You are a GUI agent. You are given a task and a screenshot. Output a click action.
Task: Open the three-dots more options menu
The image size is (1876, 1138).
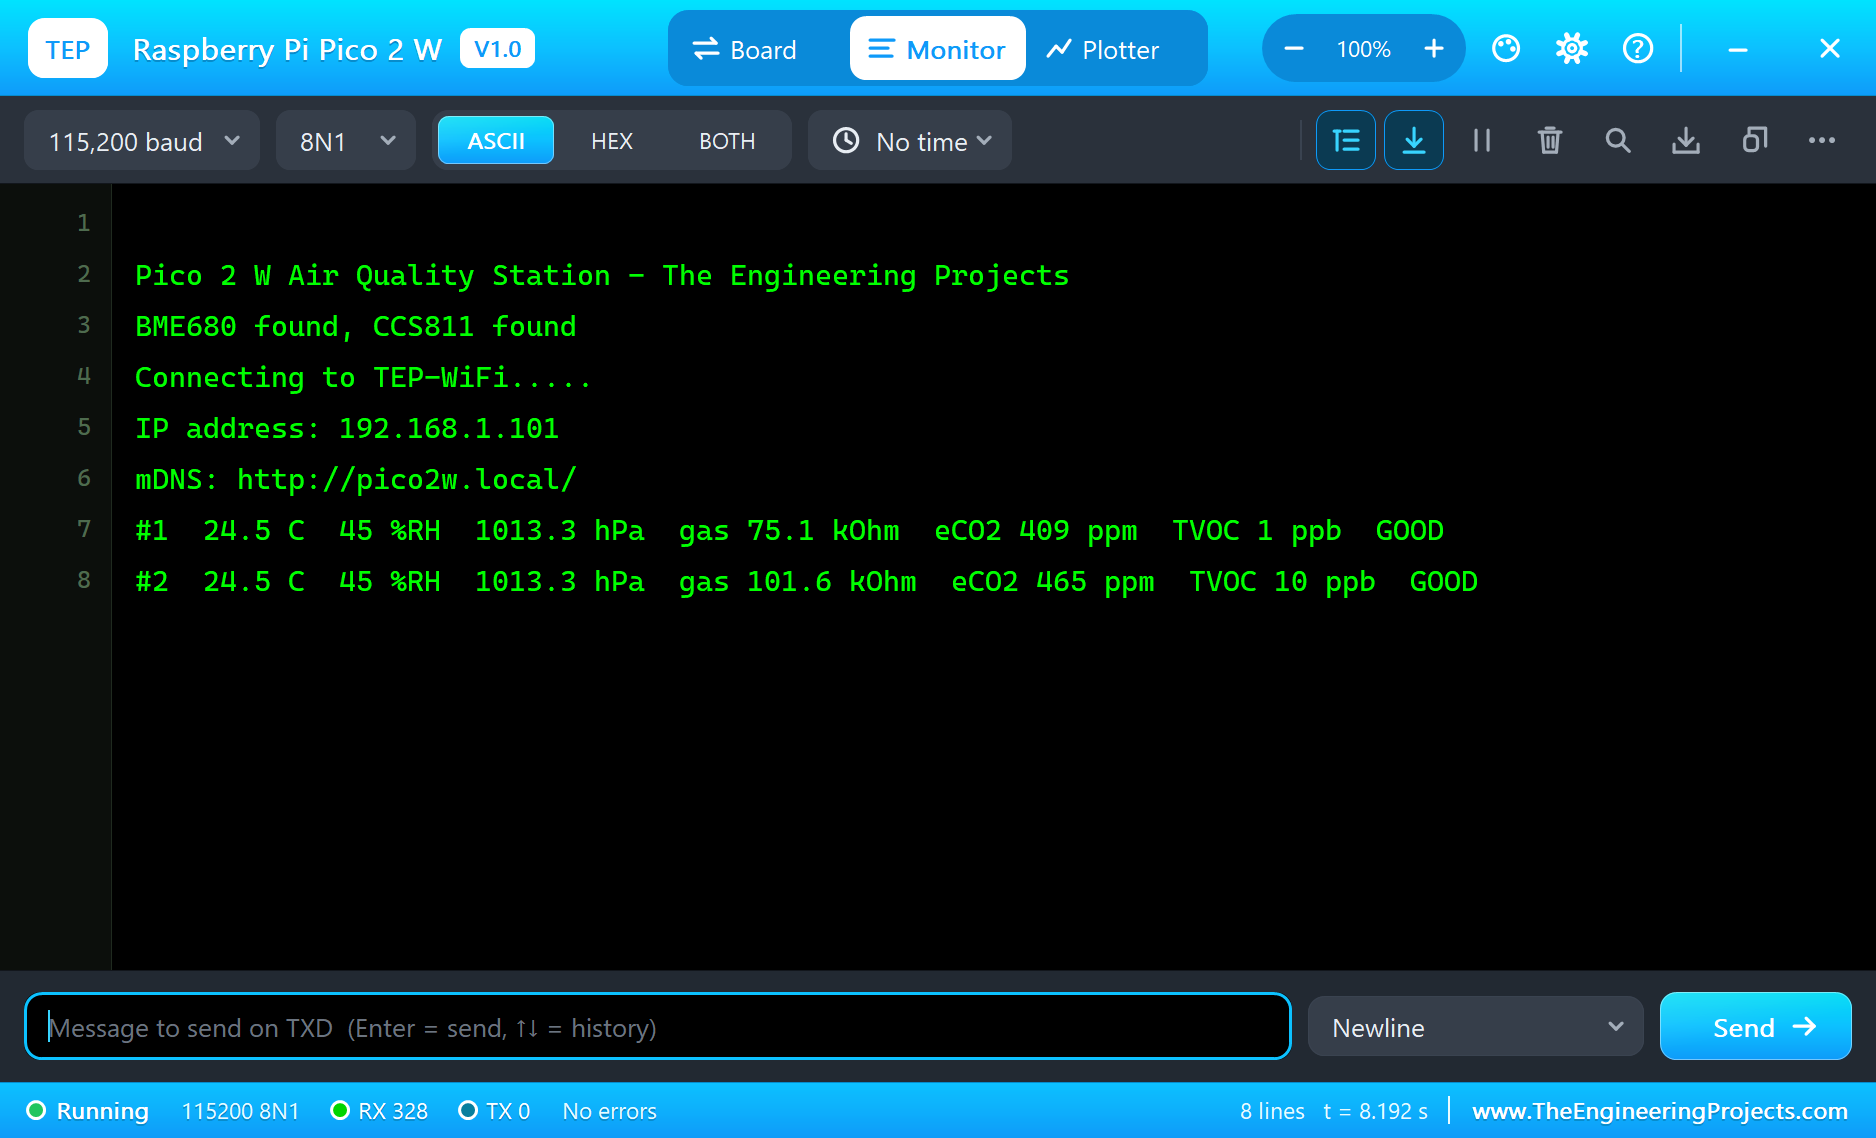tap(1822, 140)
